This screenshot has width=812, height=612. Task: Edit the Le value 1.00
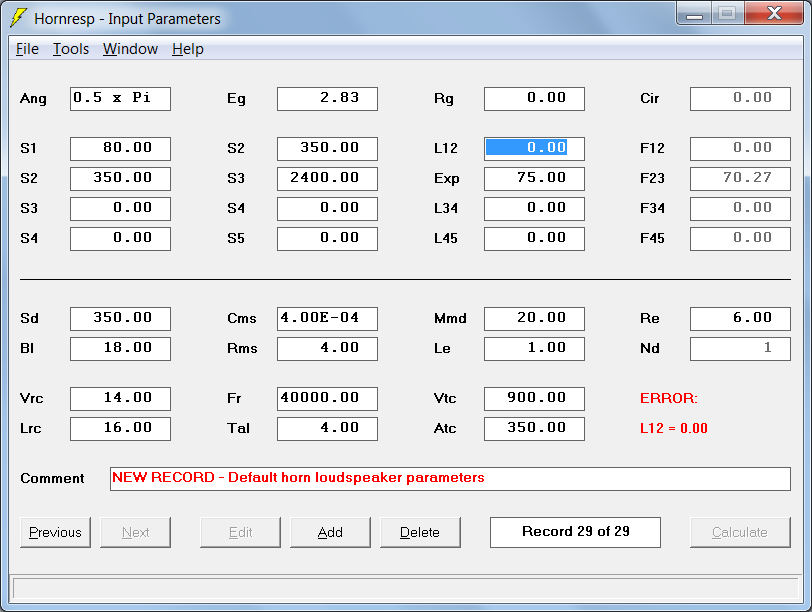[x=534, y=349]
